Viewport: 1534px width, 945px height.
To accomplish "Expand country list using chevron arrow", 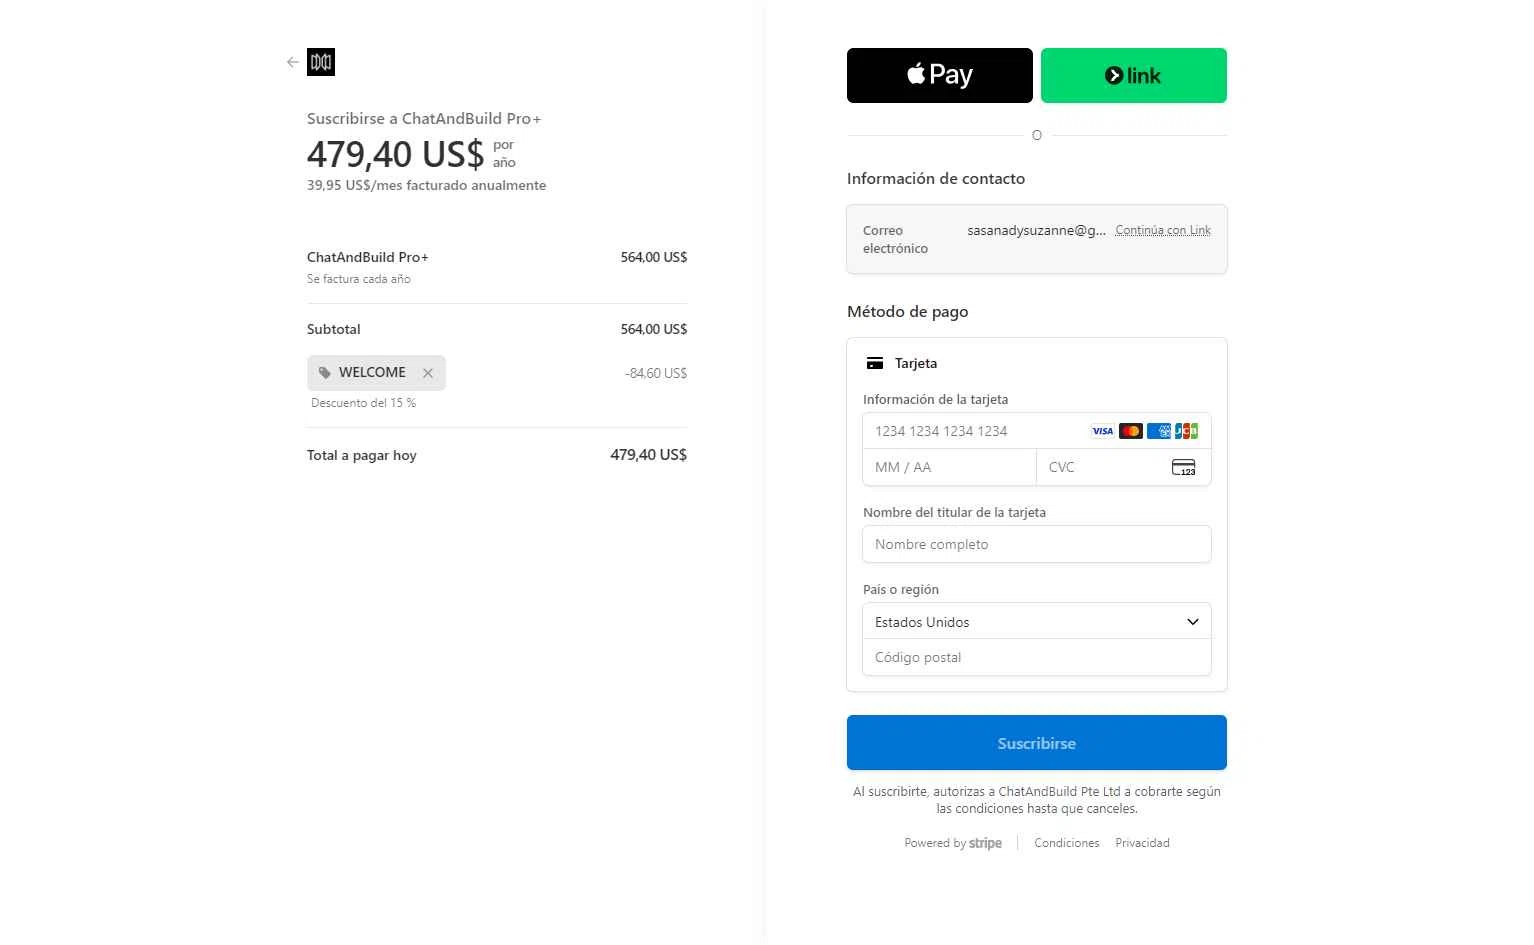I will [1193, 622].
